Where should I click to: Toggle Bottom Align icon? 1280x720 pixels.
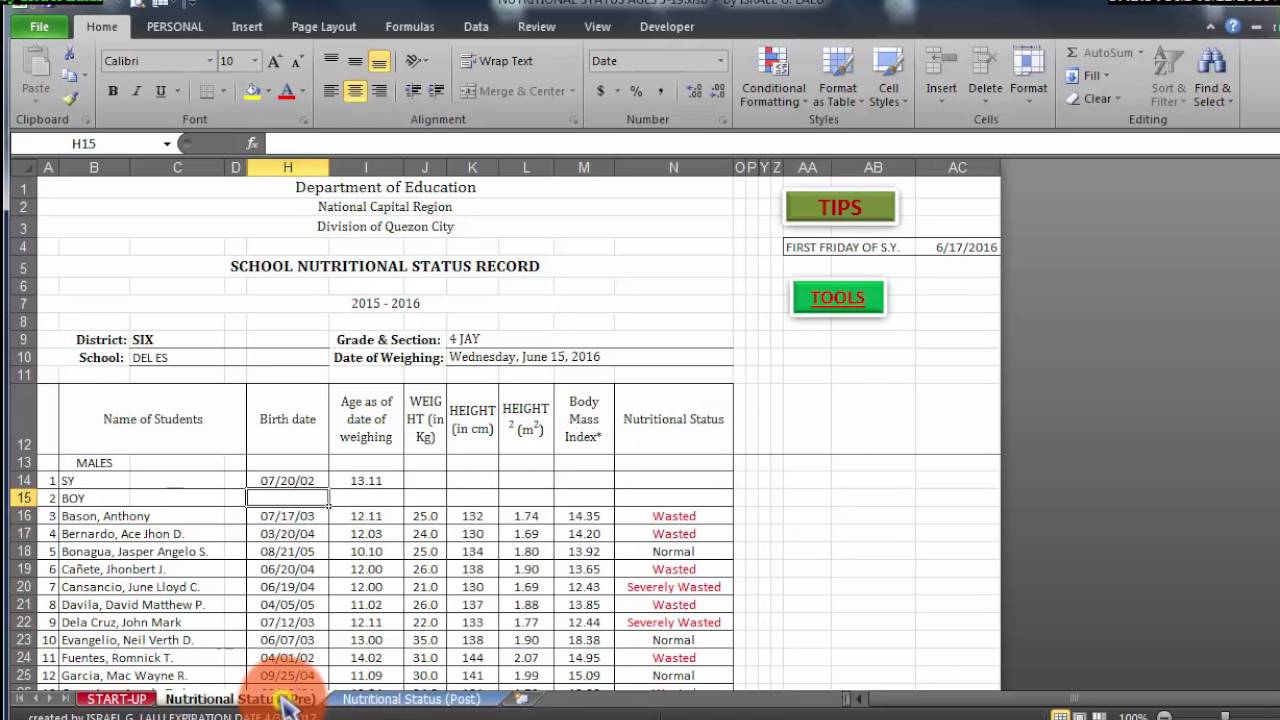[x=379, y=61]
